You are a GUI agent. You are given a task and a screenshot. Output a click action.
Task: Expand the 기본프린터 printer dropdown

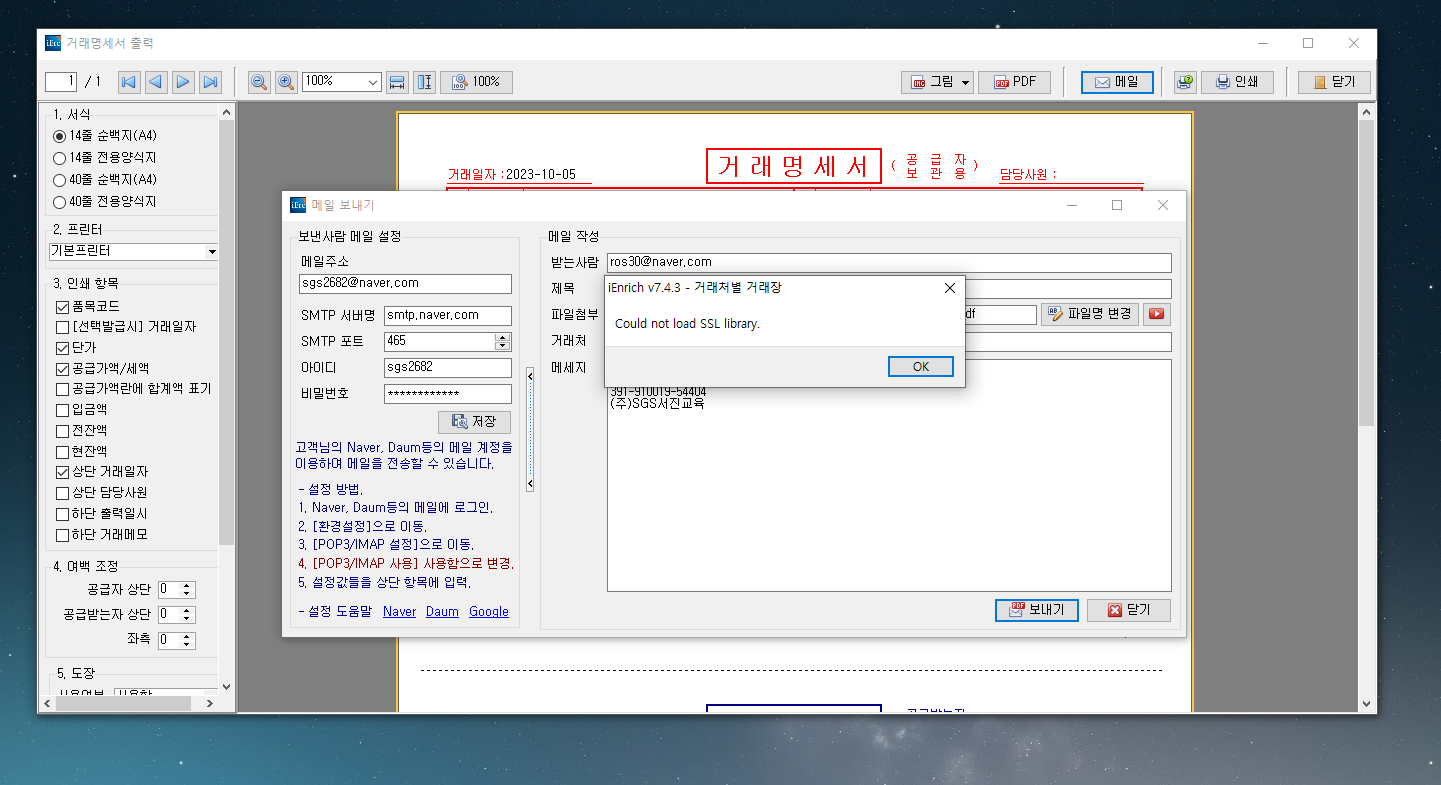pyautogui.click(x=211, y=252)
